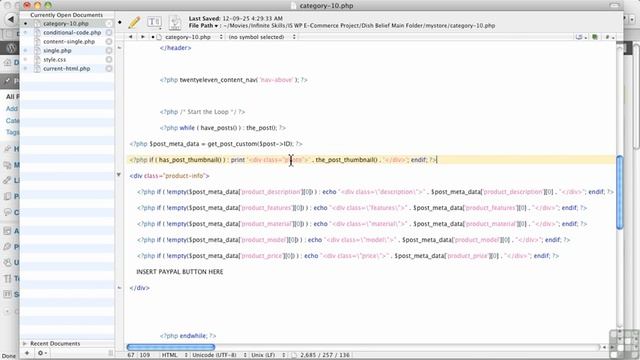Close content-single.php in the documents list
The image size is (640, 360).
click(109, 42)
